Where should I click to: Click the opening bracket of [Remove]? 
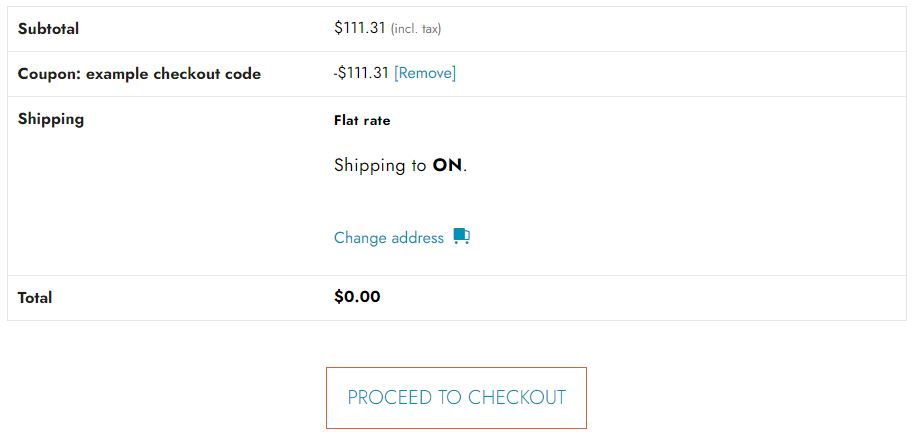click(x=397, y=73)
